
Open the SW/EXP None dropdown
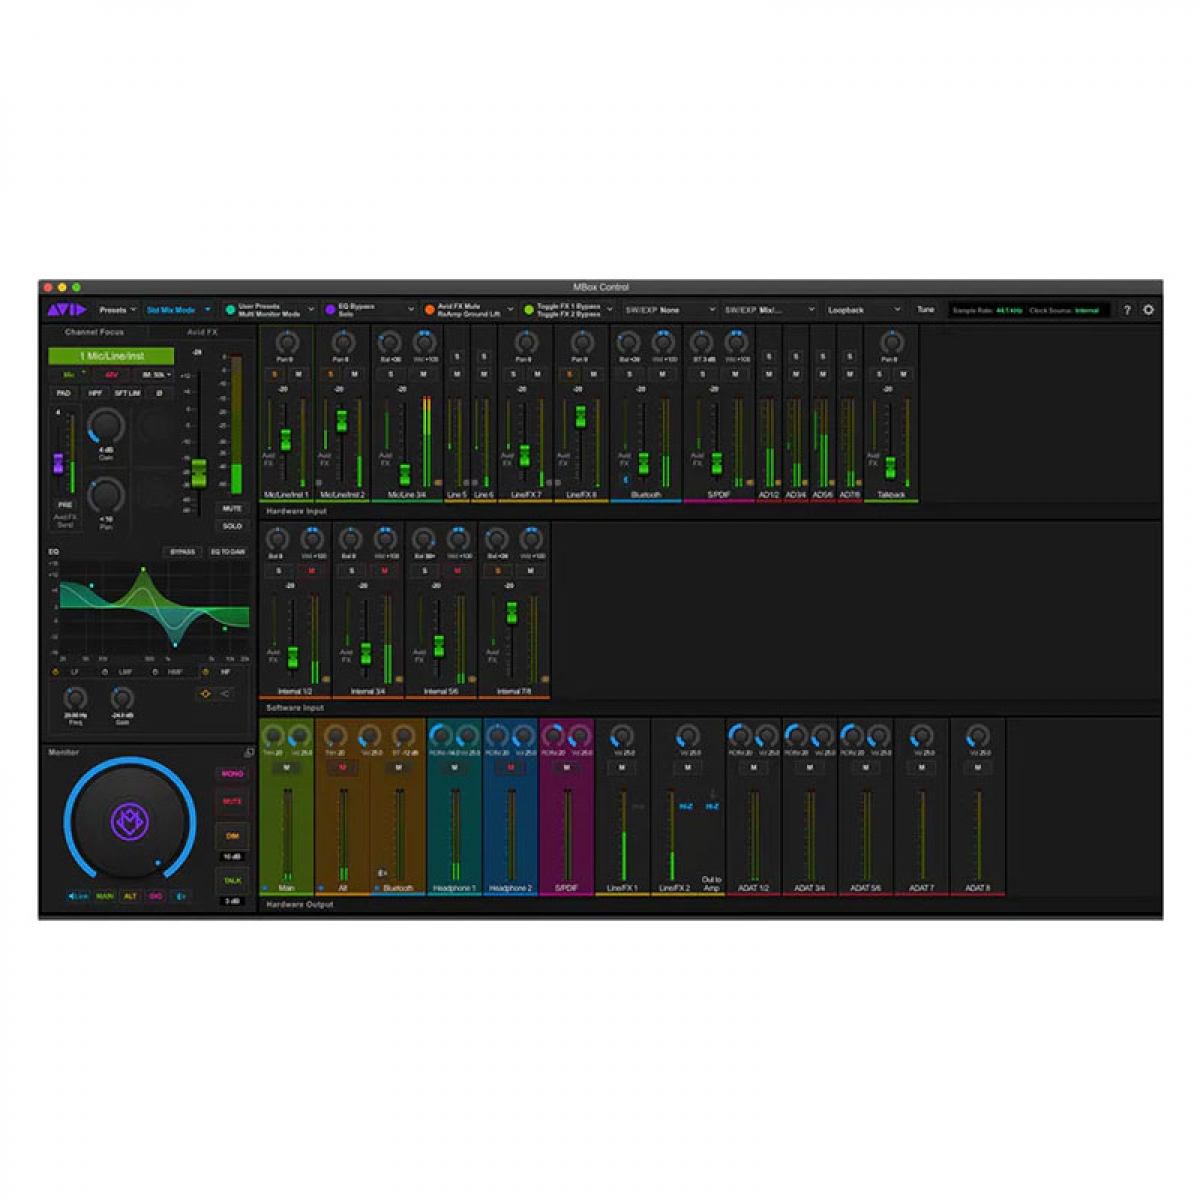click(670, 310)
